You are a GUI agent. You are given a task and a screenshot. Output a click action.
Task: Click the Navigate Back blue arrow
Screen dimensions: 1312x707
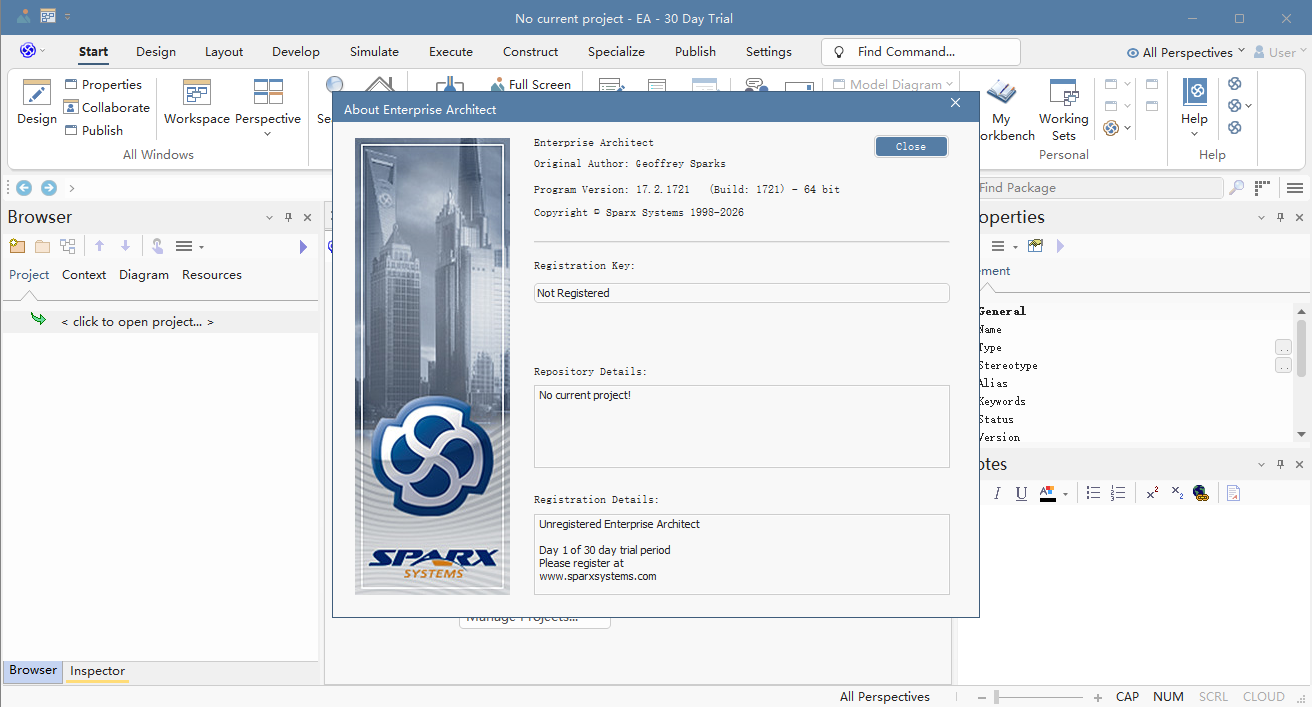24,187
